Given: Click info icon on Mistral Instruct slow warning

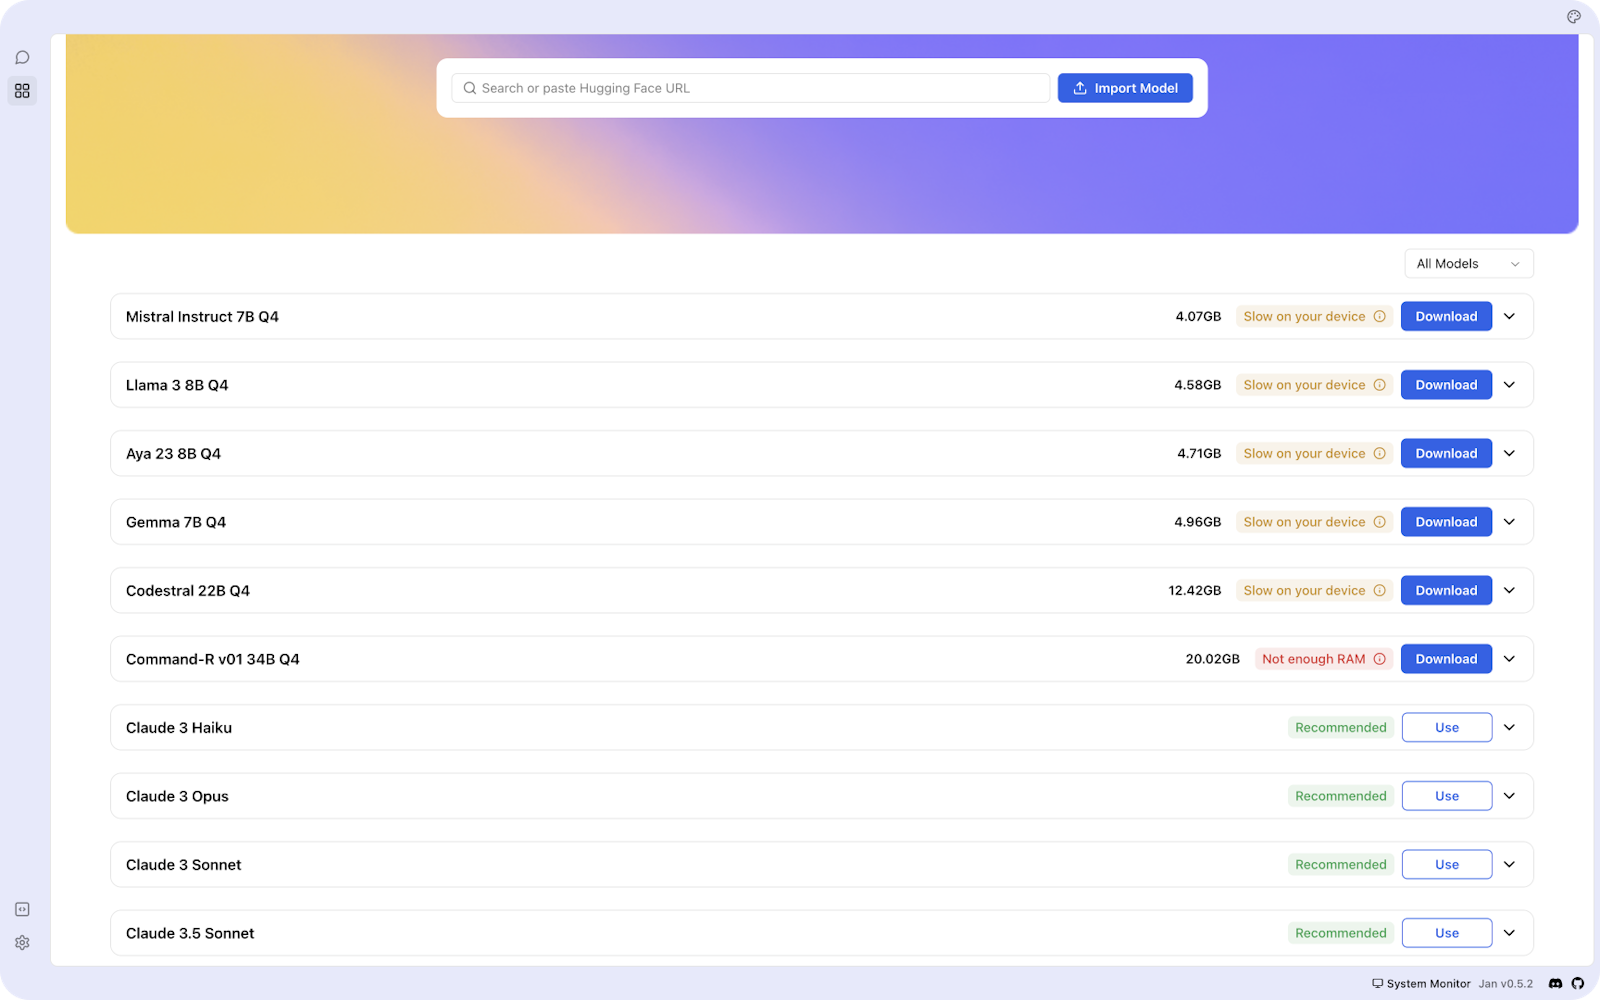Looking at the screenshot, I should point(1380,317).
